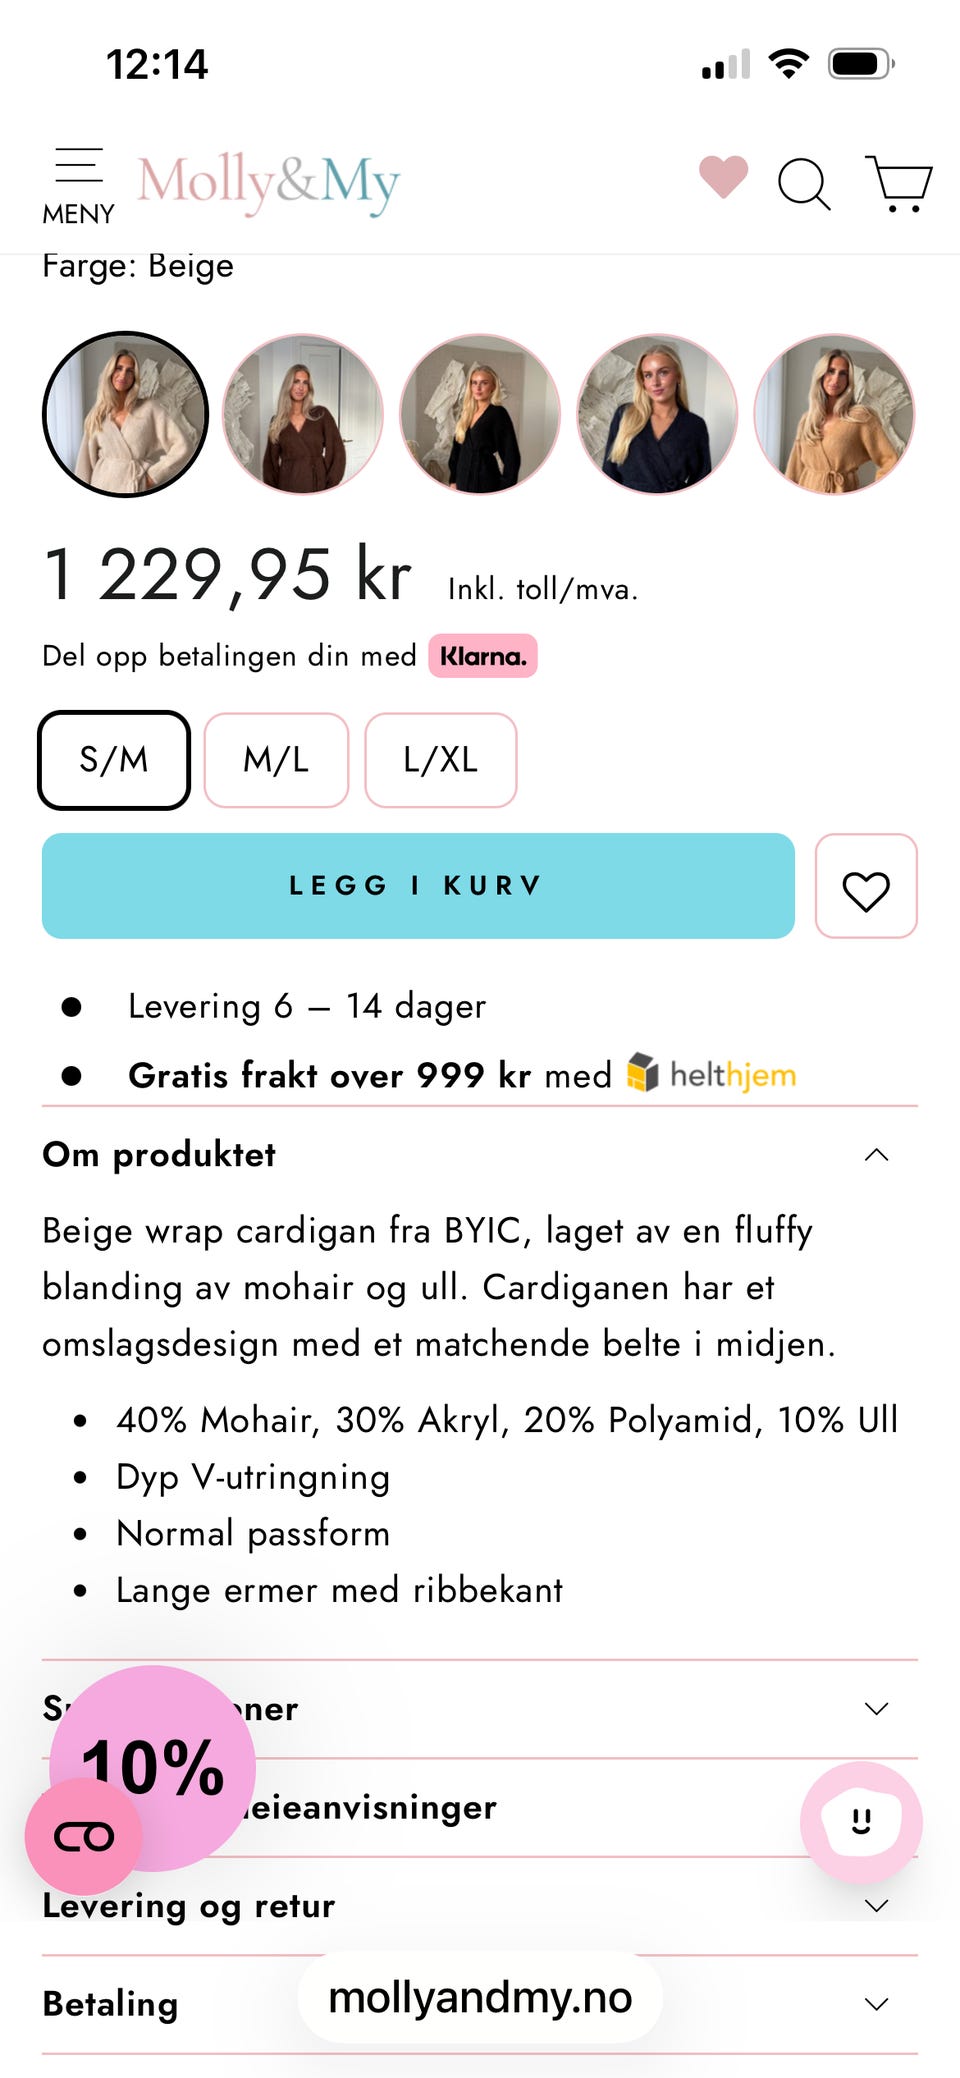
Task: Tap the mollyandmy.no address pill
Action: coord(480,1997)
